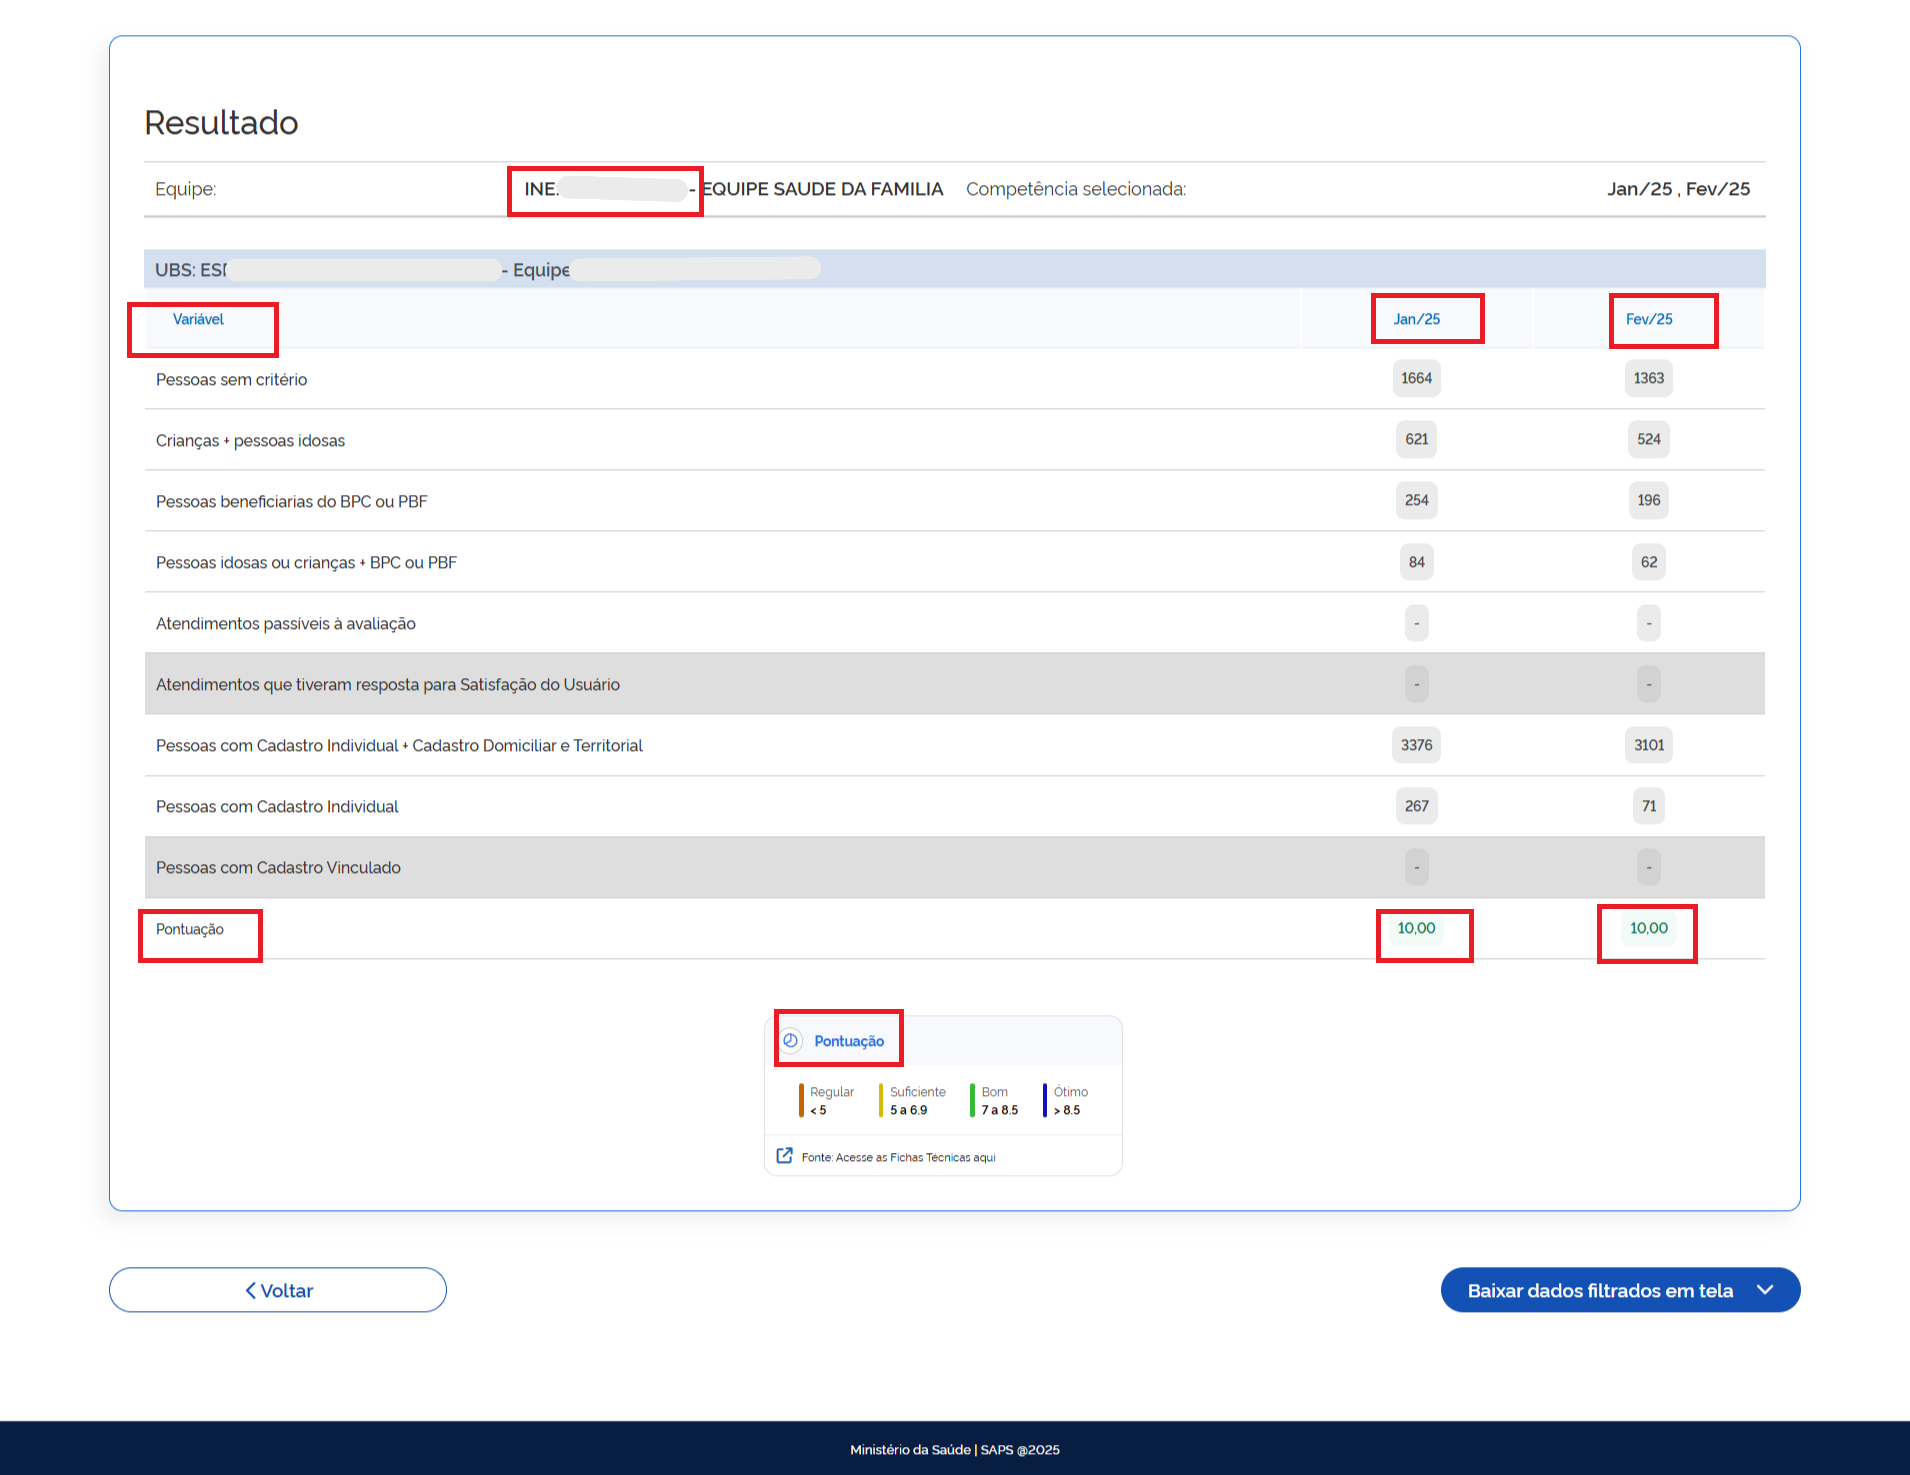
Task: Click the green Bom legend color bar
Action: [x=972, y=1100]
